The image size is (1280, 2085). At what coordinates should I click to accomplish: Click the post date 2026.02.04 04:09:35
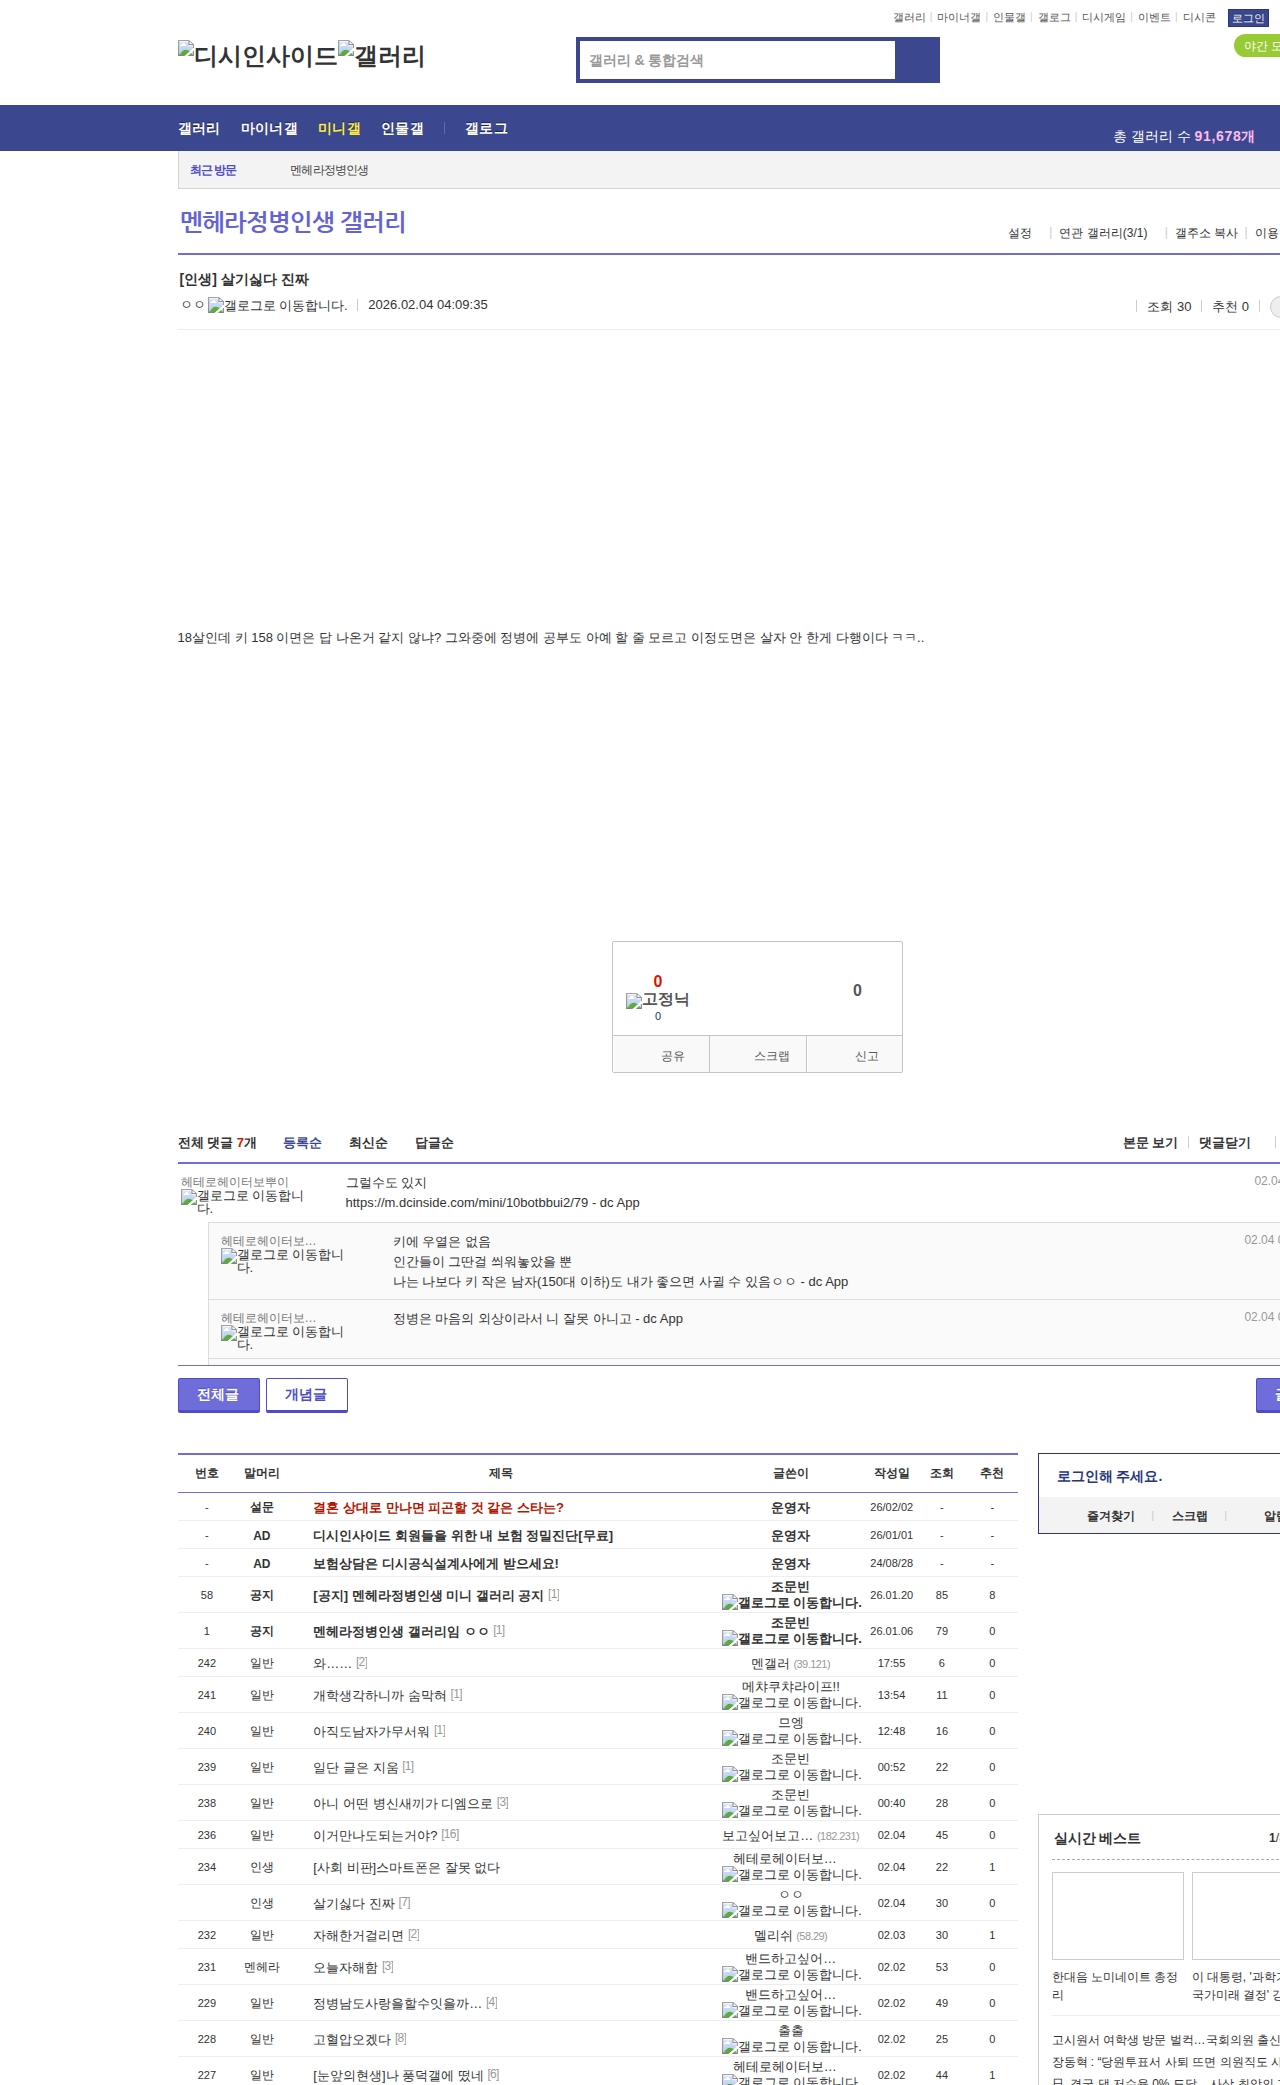(x=428, y=305)
